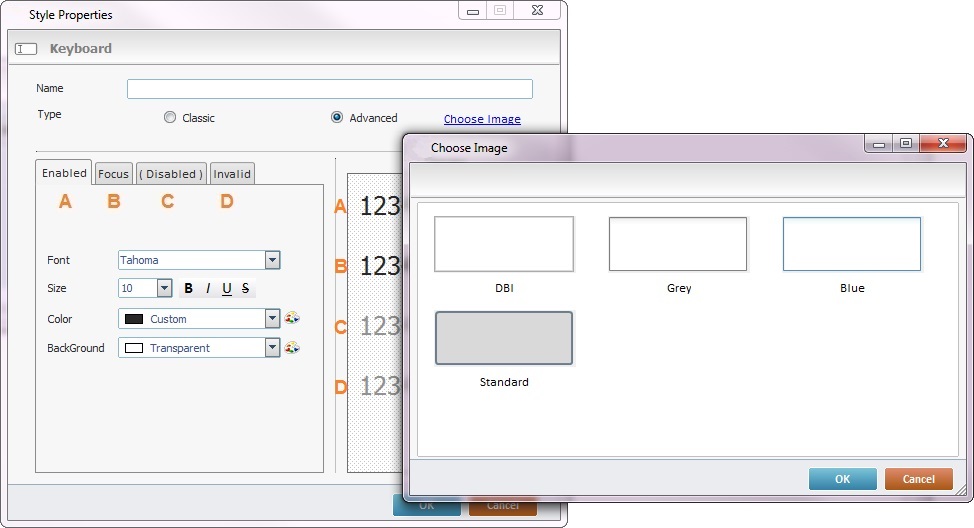Maximize the Choose Image dialog
The width and height of the screenshot is (974, 528).
click(906, 143)
